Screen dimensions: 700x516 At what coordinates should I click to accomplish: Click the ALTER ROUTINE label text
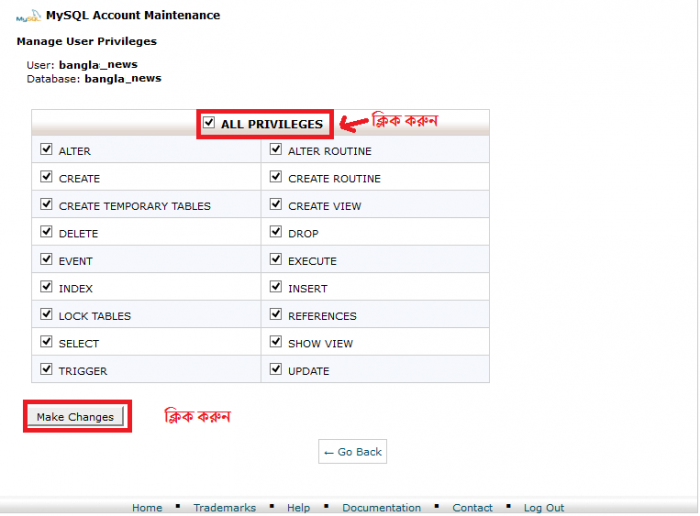[330, 151]
